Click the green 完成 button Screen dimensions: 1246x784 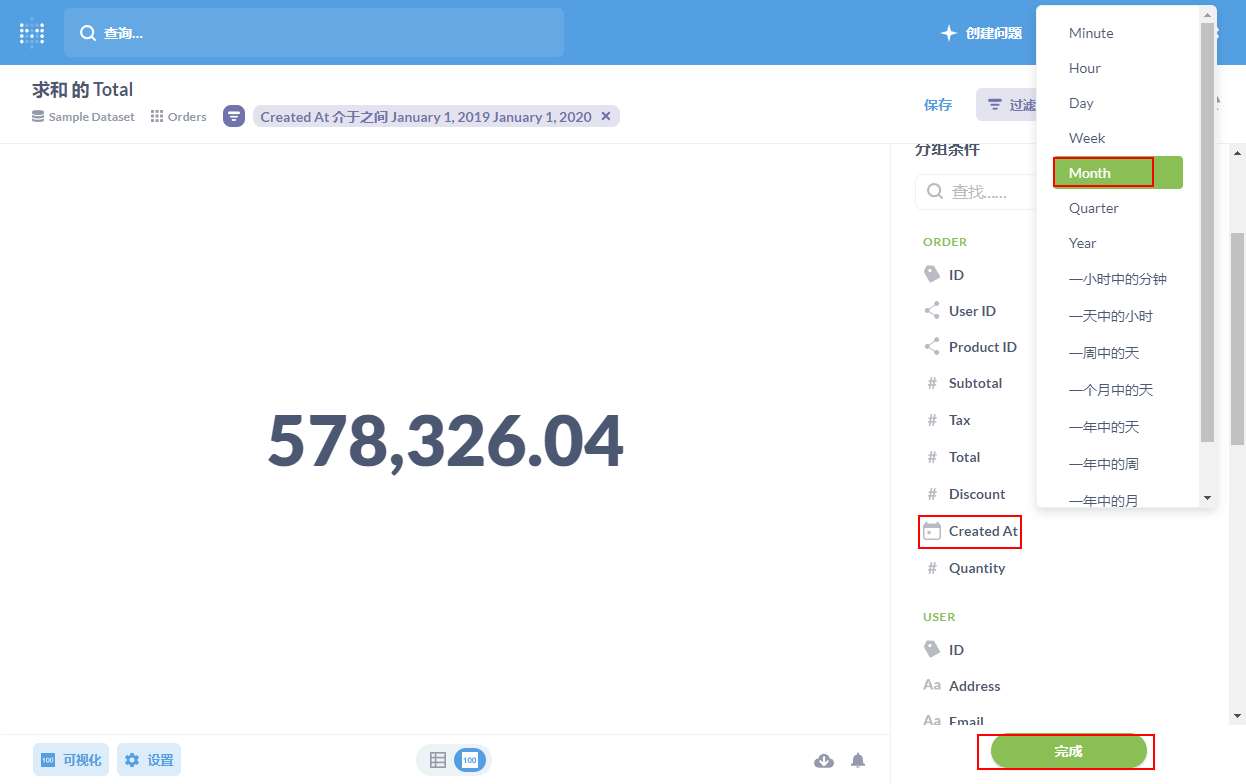[x=1067, y=751]
